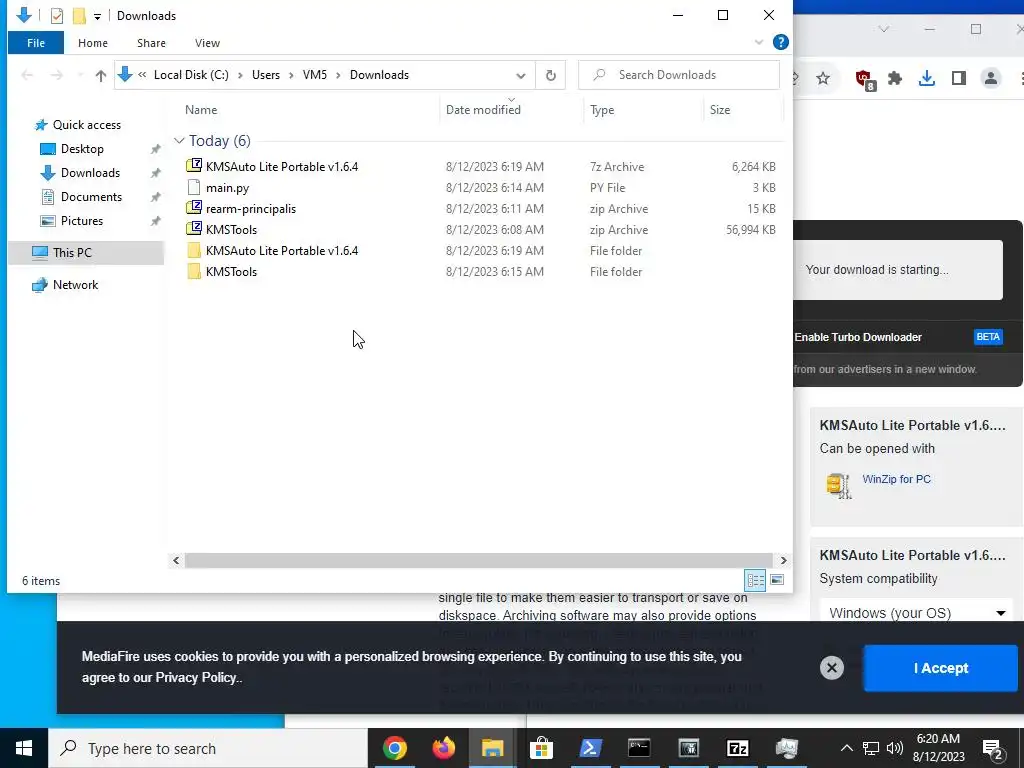Click new folder icon in title bar
Screen dimensions: 1024x768
(x=79, y=16)
